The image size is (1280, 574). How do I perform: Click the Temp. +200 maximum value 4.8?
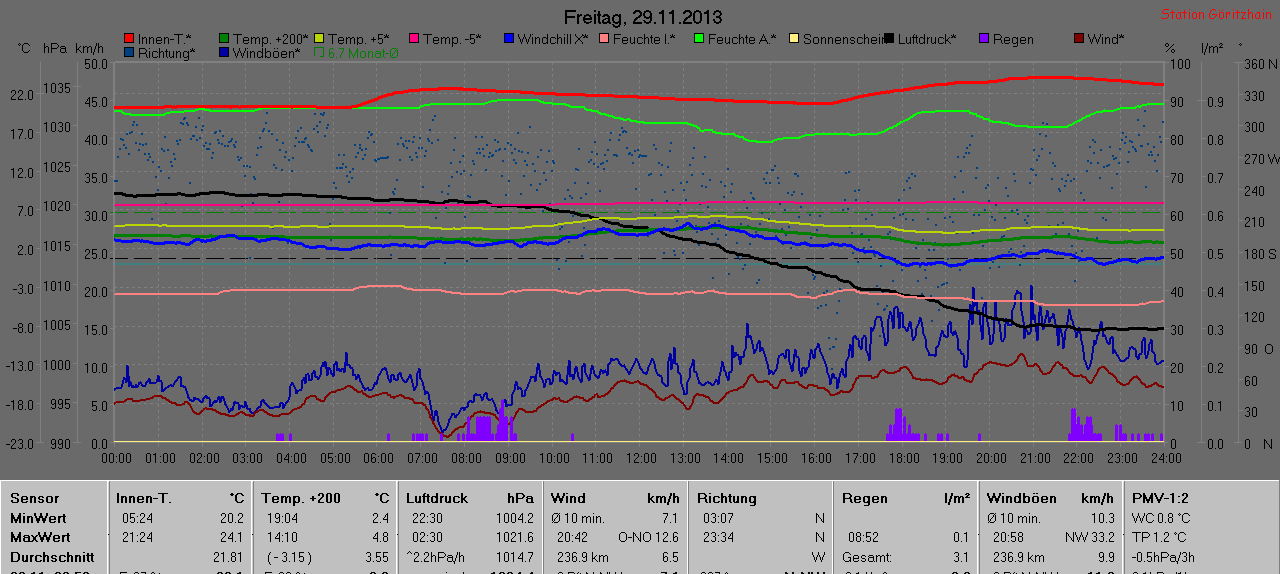380,538
